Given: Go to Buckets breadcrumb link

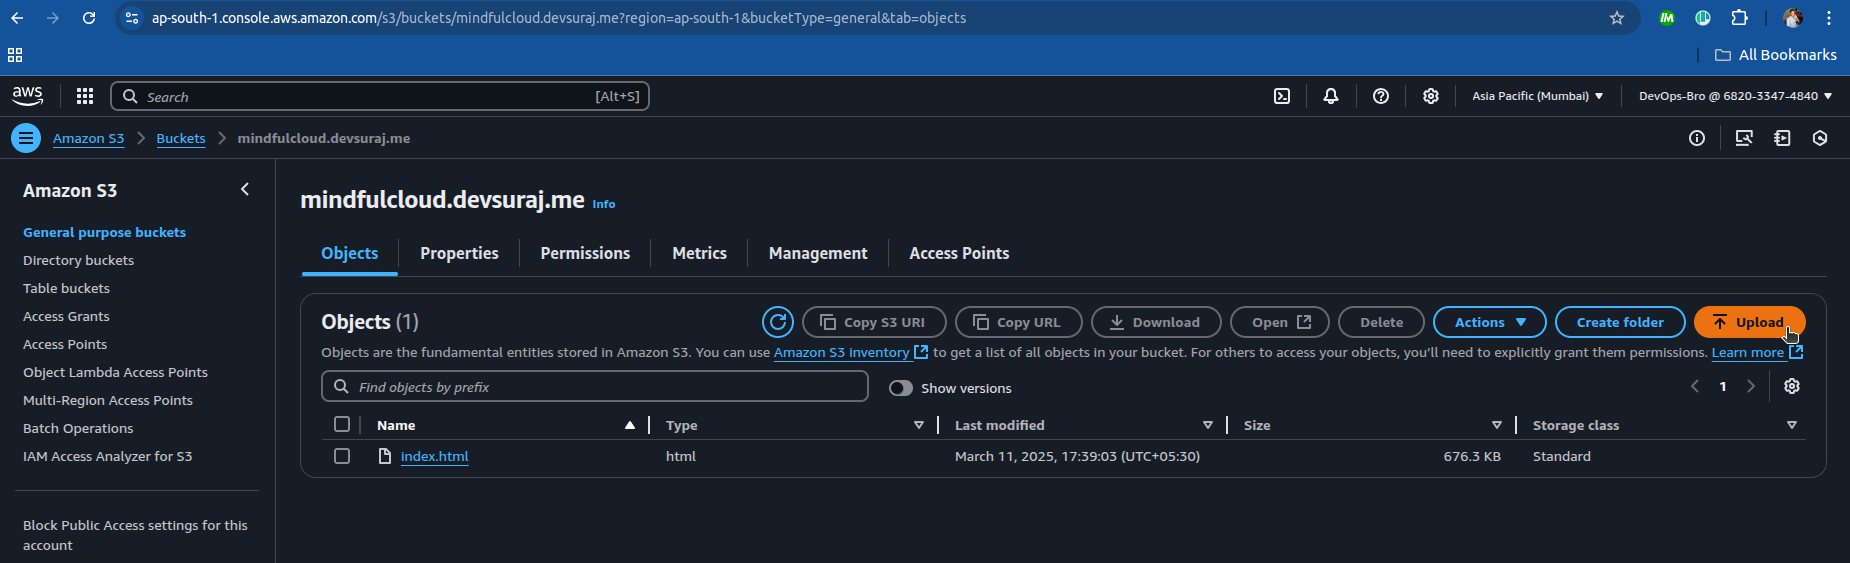Looking at the screenshot, I should point(181,138).
